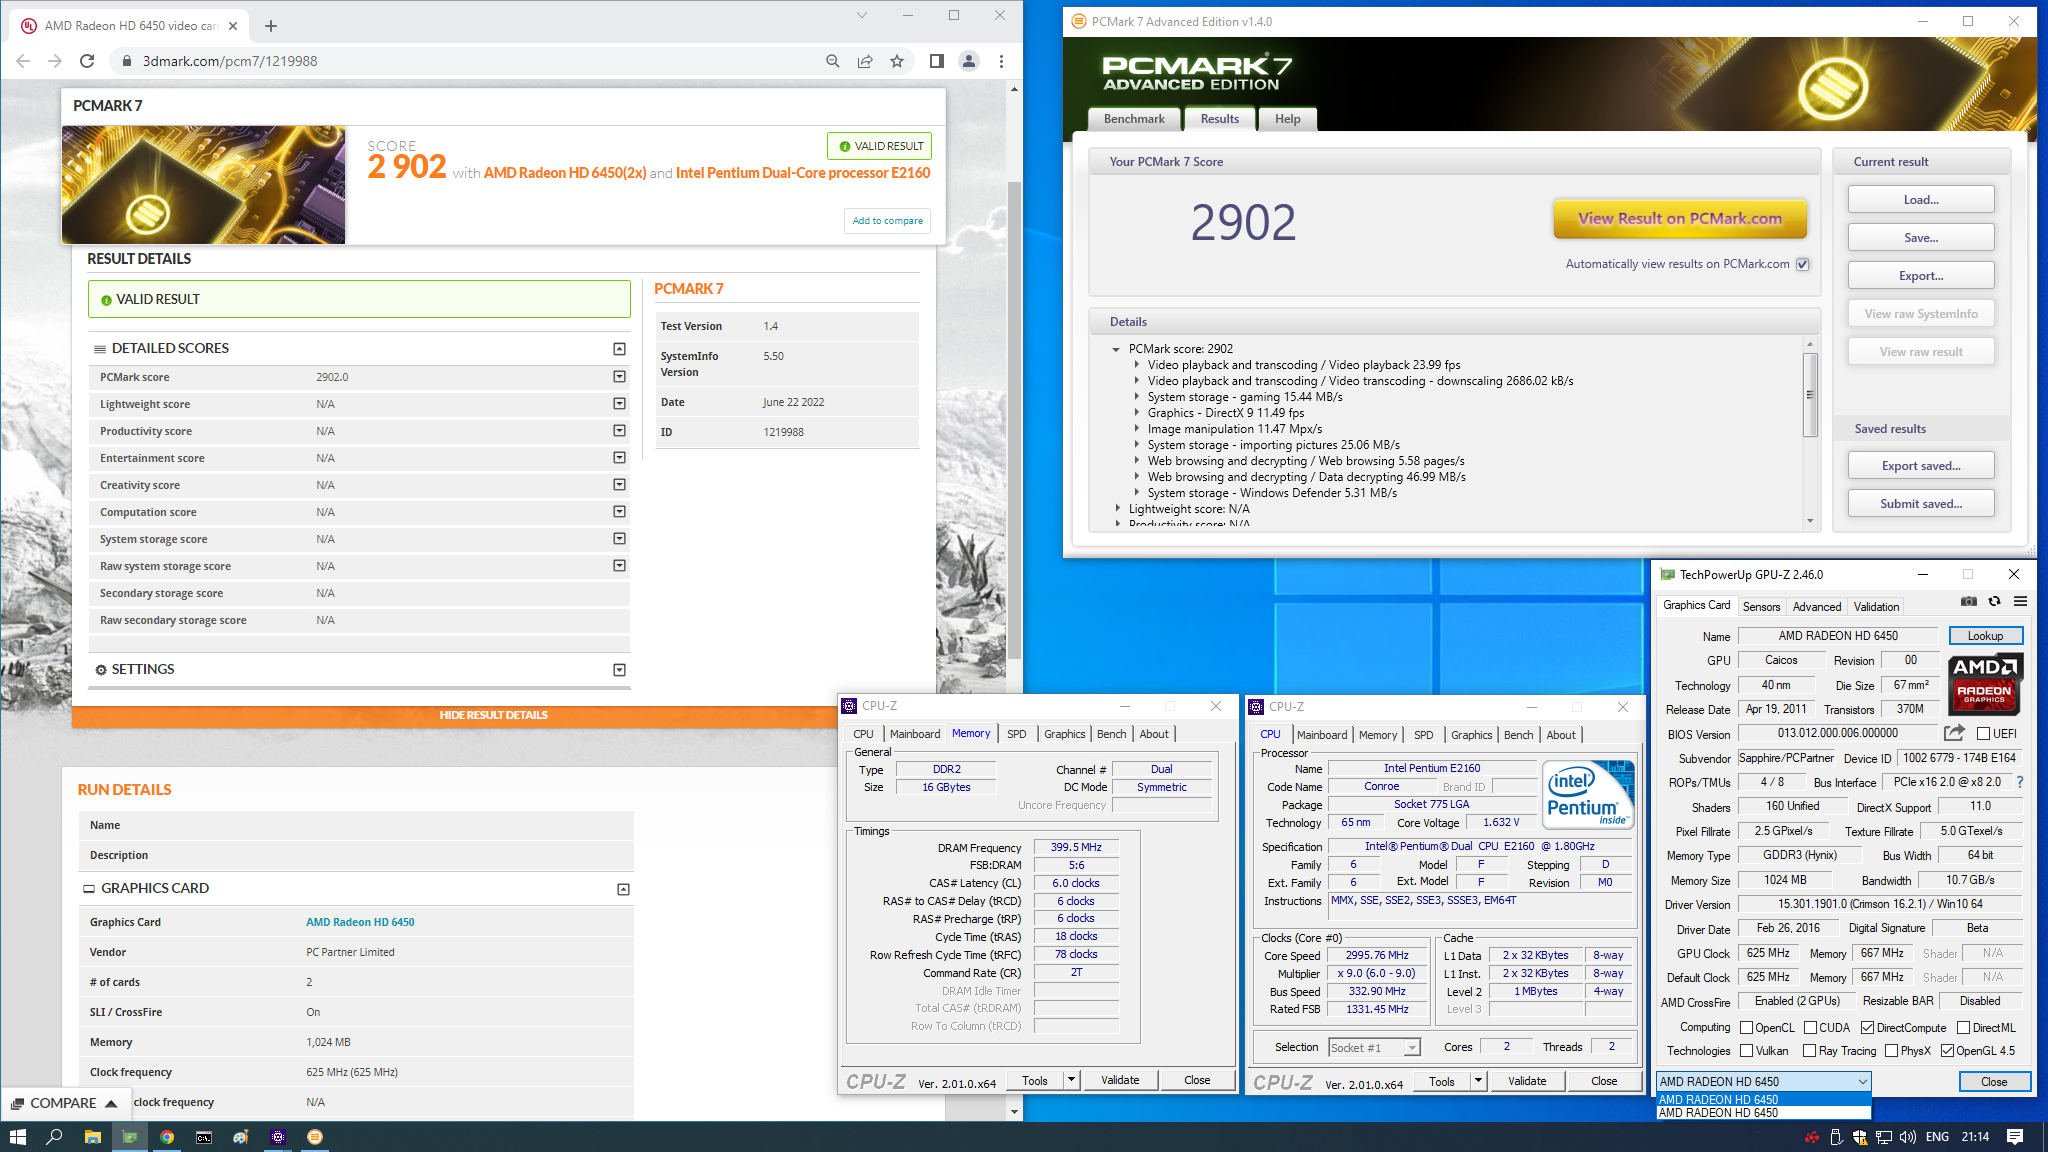
Task: Switch to the Benchmark tab in PCMark 7
Action: (x=1134, y=119)
